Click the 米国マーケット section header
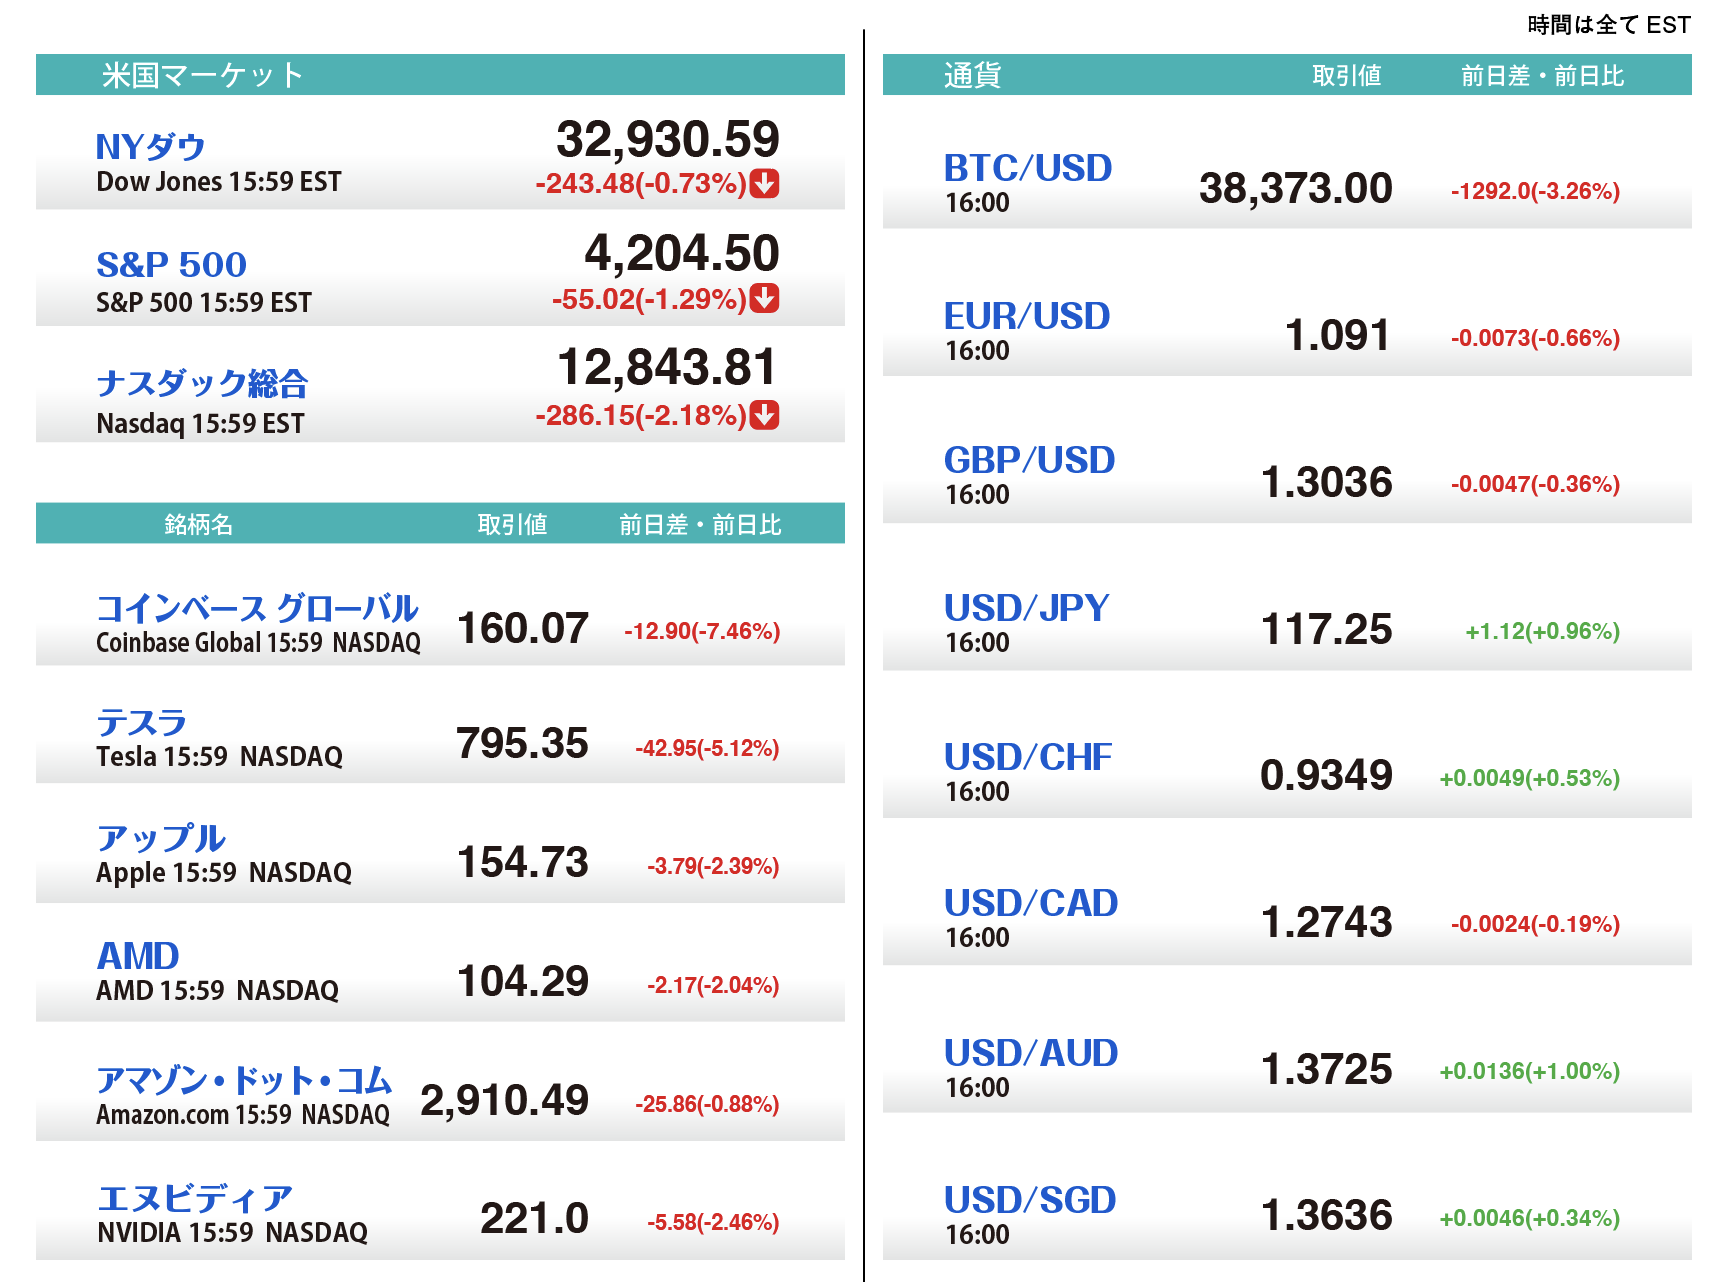 203,75
